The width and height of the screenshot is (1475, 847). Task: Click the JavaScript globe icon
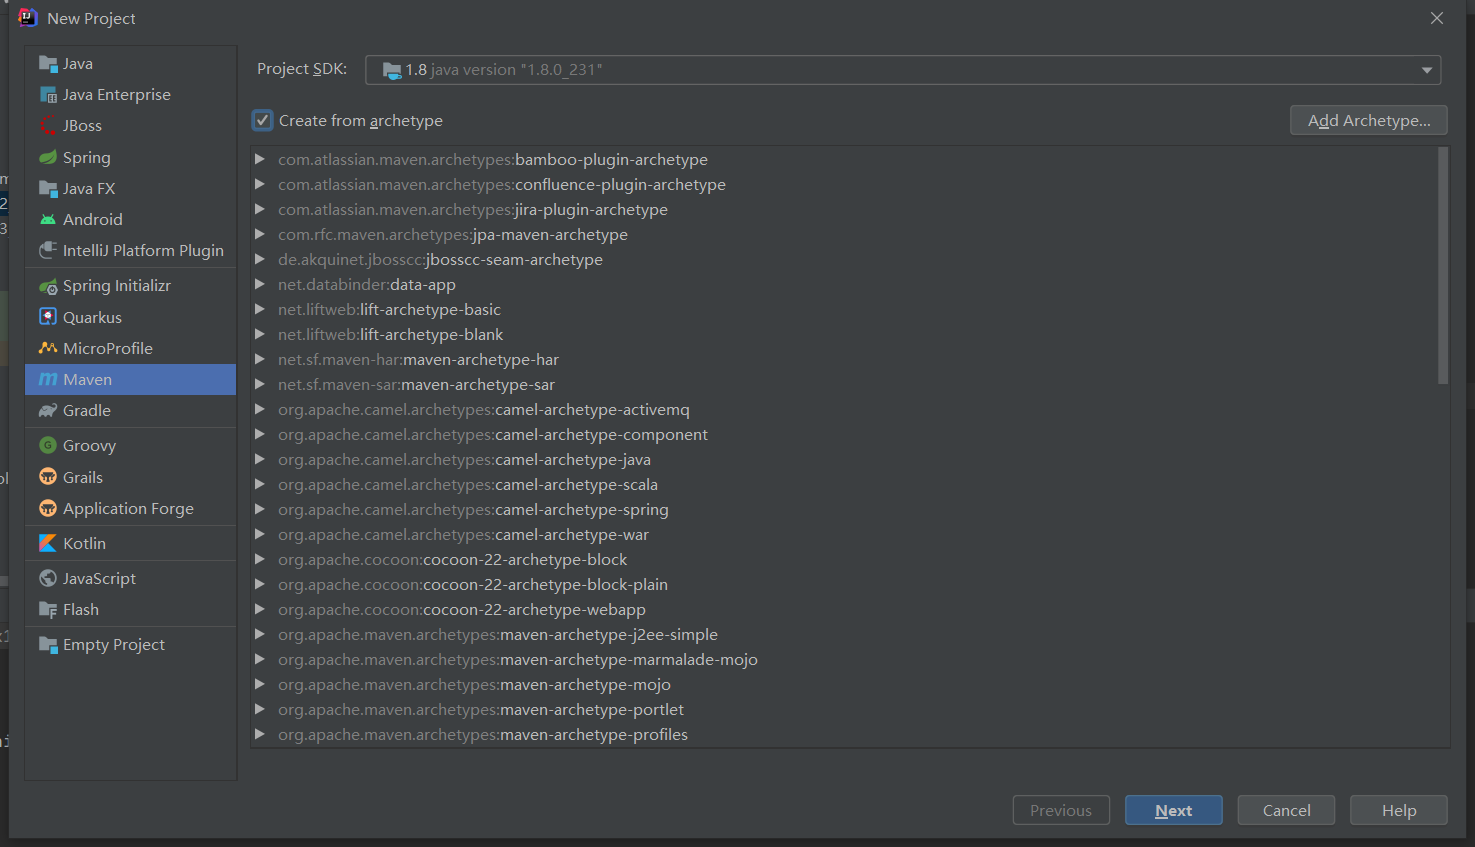click(x=48, y=578)
